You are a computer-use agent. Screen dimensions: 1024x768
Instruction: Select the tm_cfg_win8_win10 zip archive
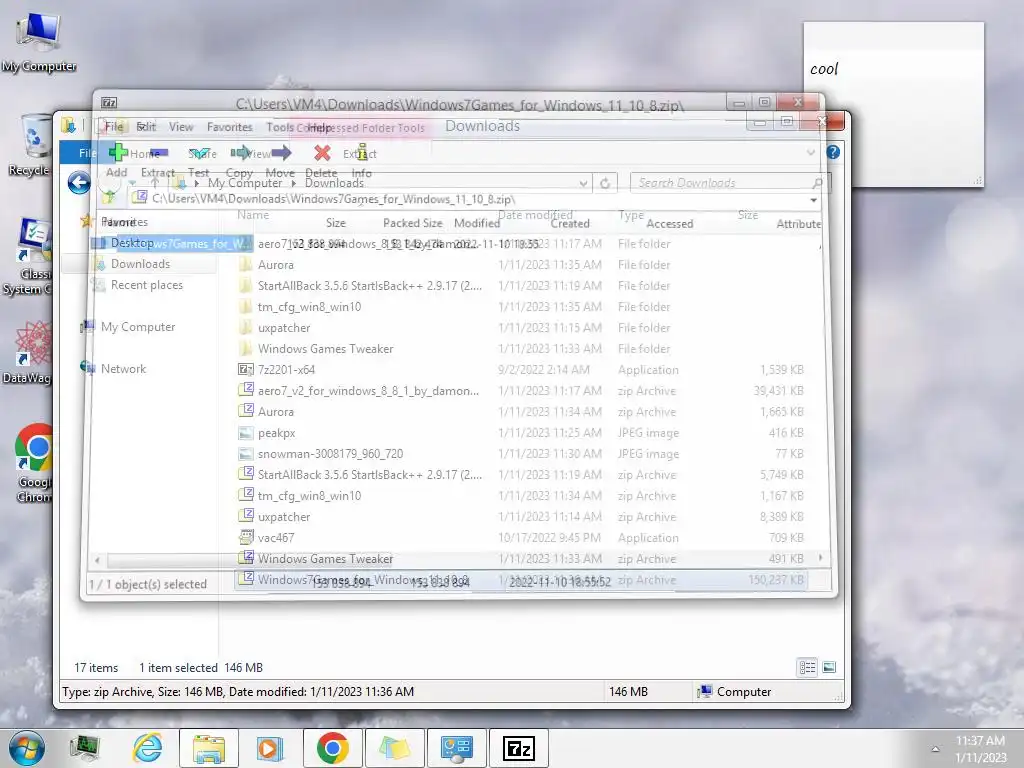point(522,495)
